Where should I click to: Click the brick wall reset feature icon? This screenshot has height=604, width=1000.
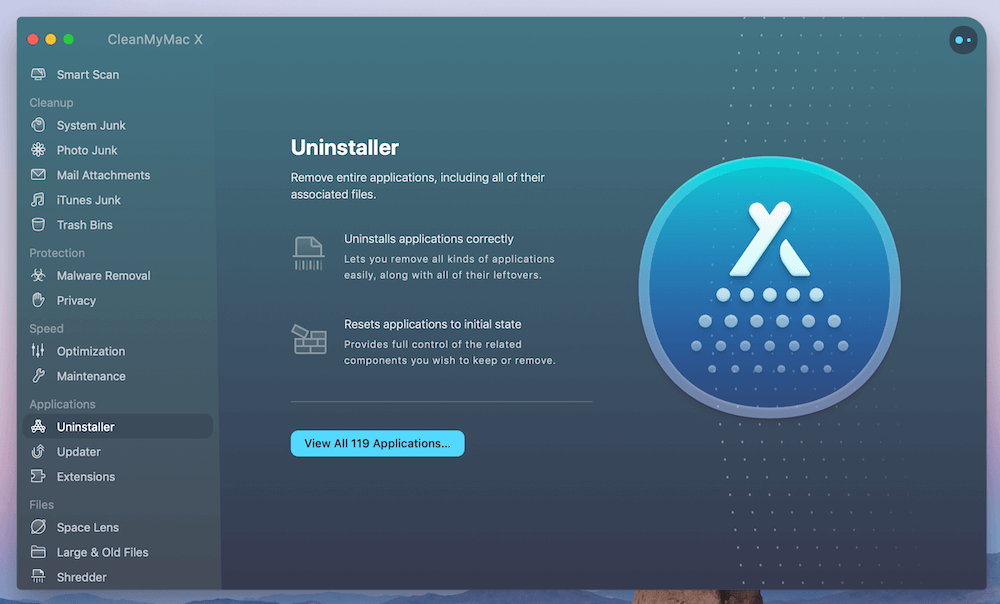(309, 339)
